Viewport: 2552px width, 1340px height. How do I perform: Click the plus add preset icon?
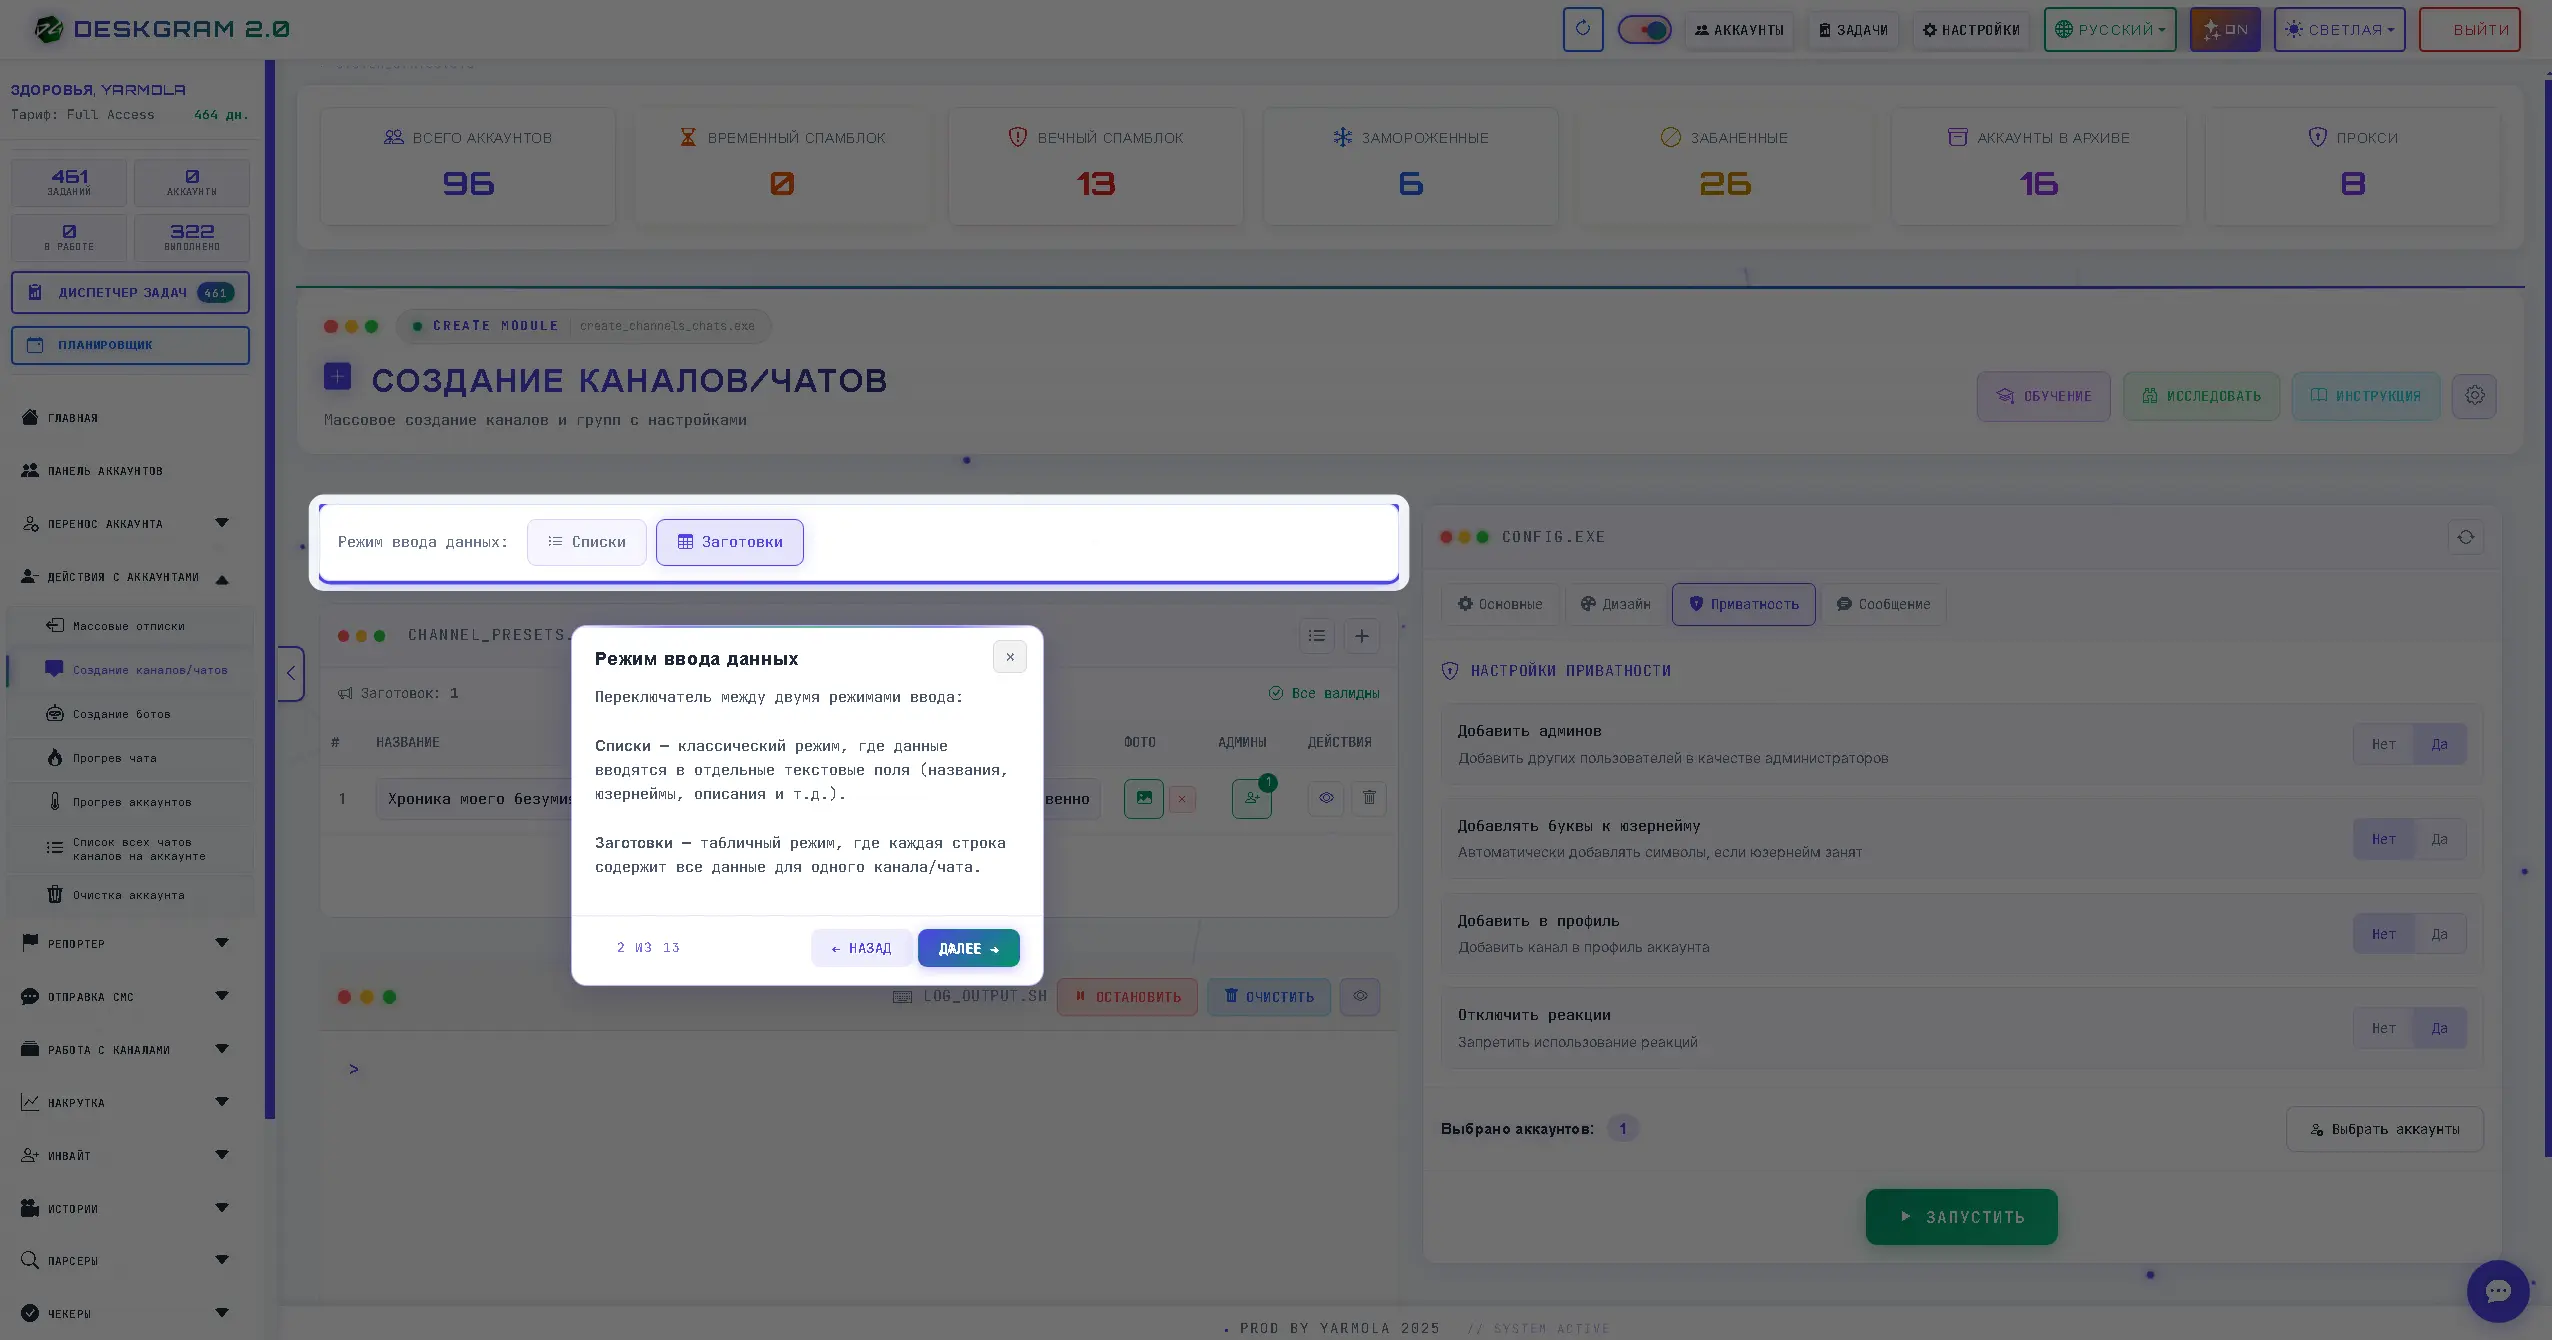click(x=1362, y=635)
